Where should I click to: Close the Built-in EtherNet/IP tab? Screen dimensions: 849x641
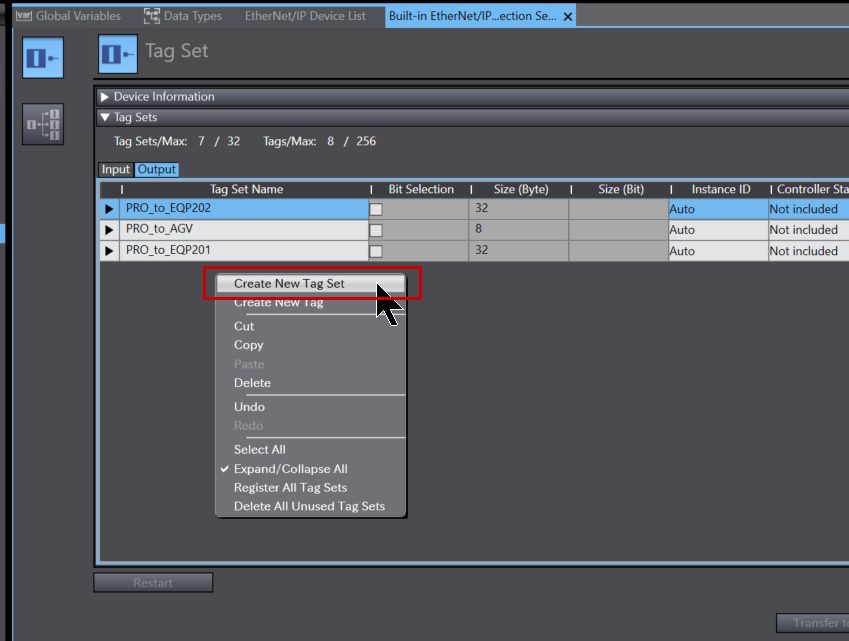tap(568, 17)
